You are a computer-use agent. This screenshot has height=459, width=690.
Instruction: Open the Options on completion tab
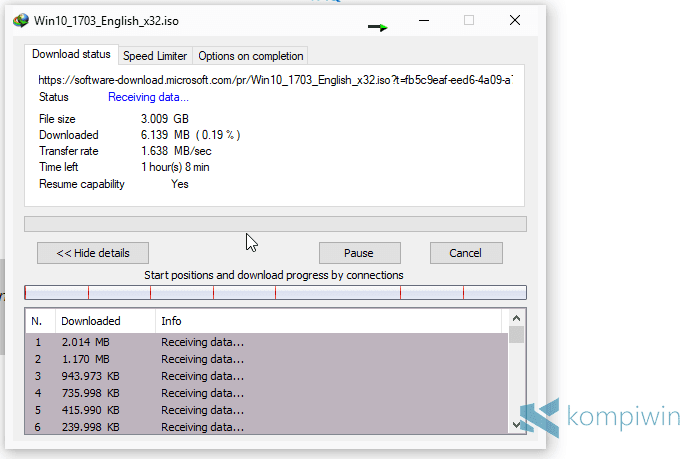point(250,56)
